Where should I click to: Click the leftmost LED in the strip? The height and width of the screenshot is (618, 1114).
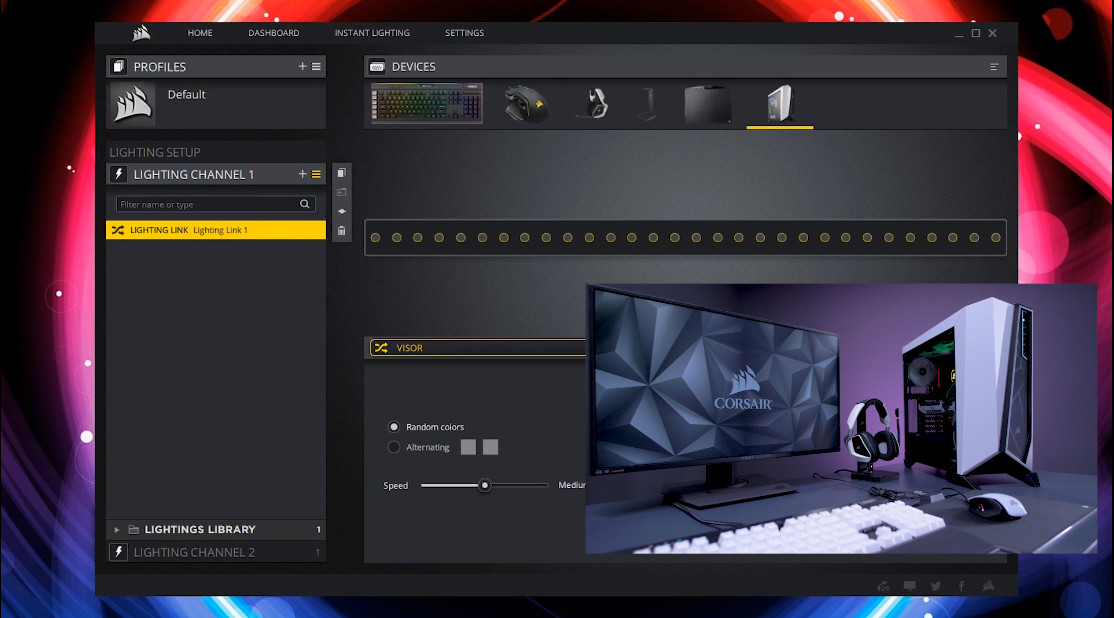point(375,238)
